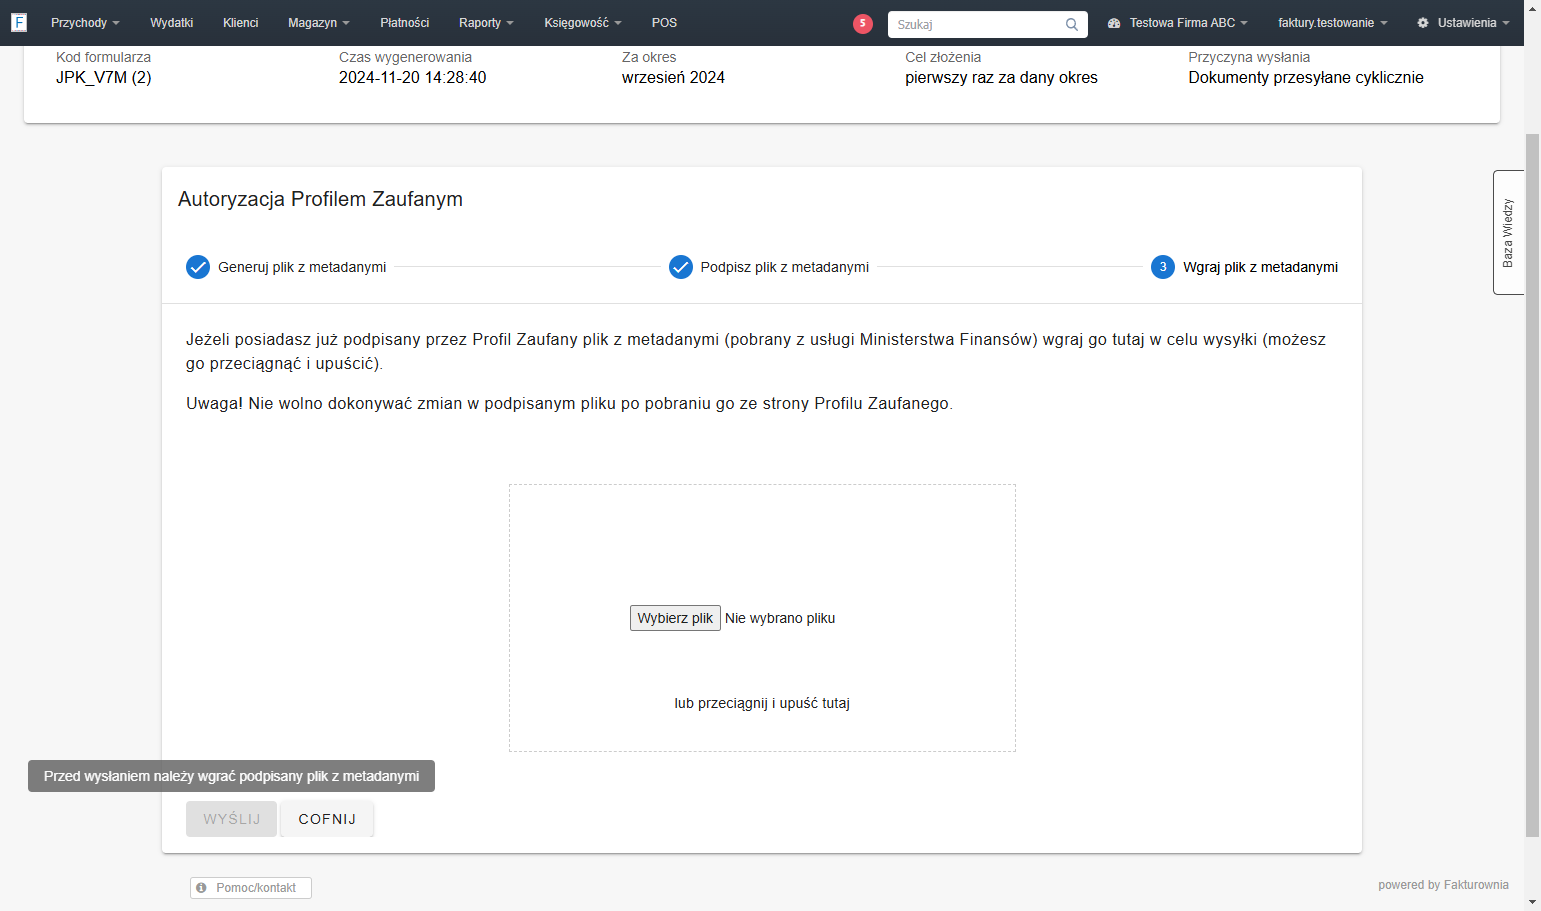Click the 'Autoryzacja Profilem Zaufanym' heading
The width and height of the screenshot is (1541, 911).
tap(320, 199)
